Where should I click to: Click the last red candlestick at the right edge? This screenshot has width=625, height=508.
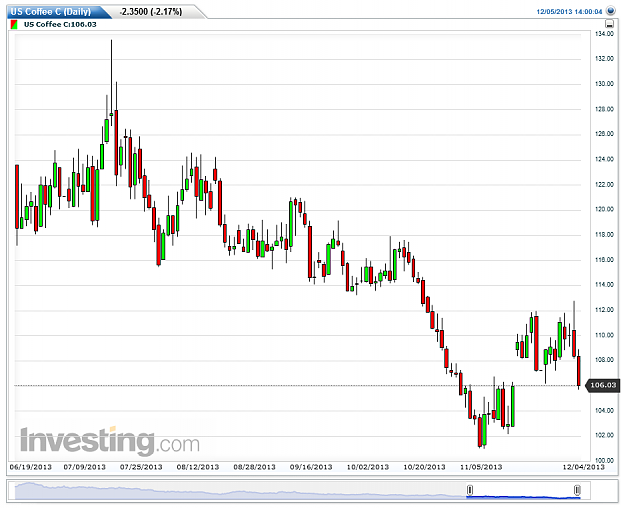click(x=579, y=371)
